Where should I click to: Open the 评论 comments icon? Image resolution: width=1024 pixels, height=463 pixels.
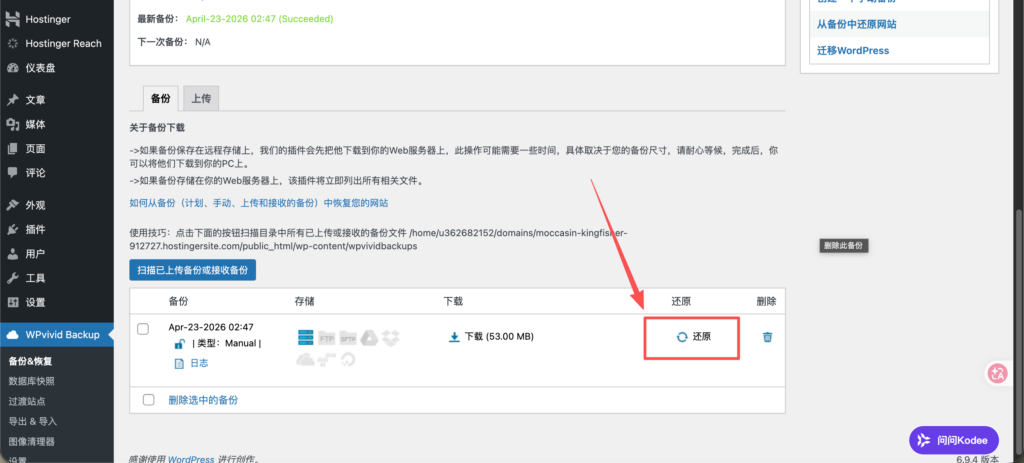point(12,172)
